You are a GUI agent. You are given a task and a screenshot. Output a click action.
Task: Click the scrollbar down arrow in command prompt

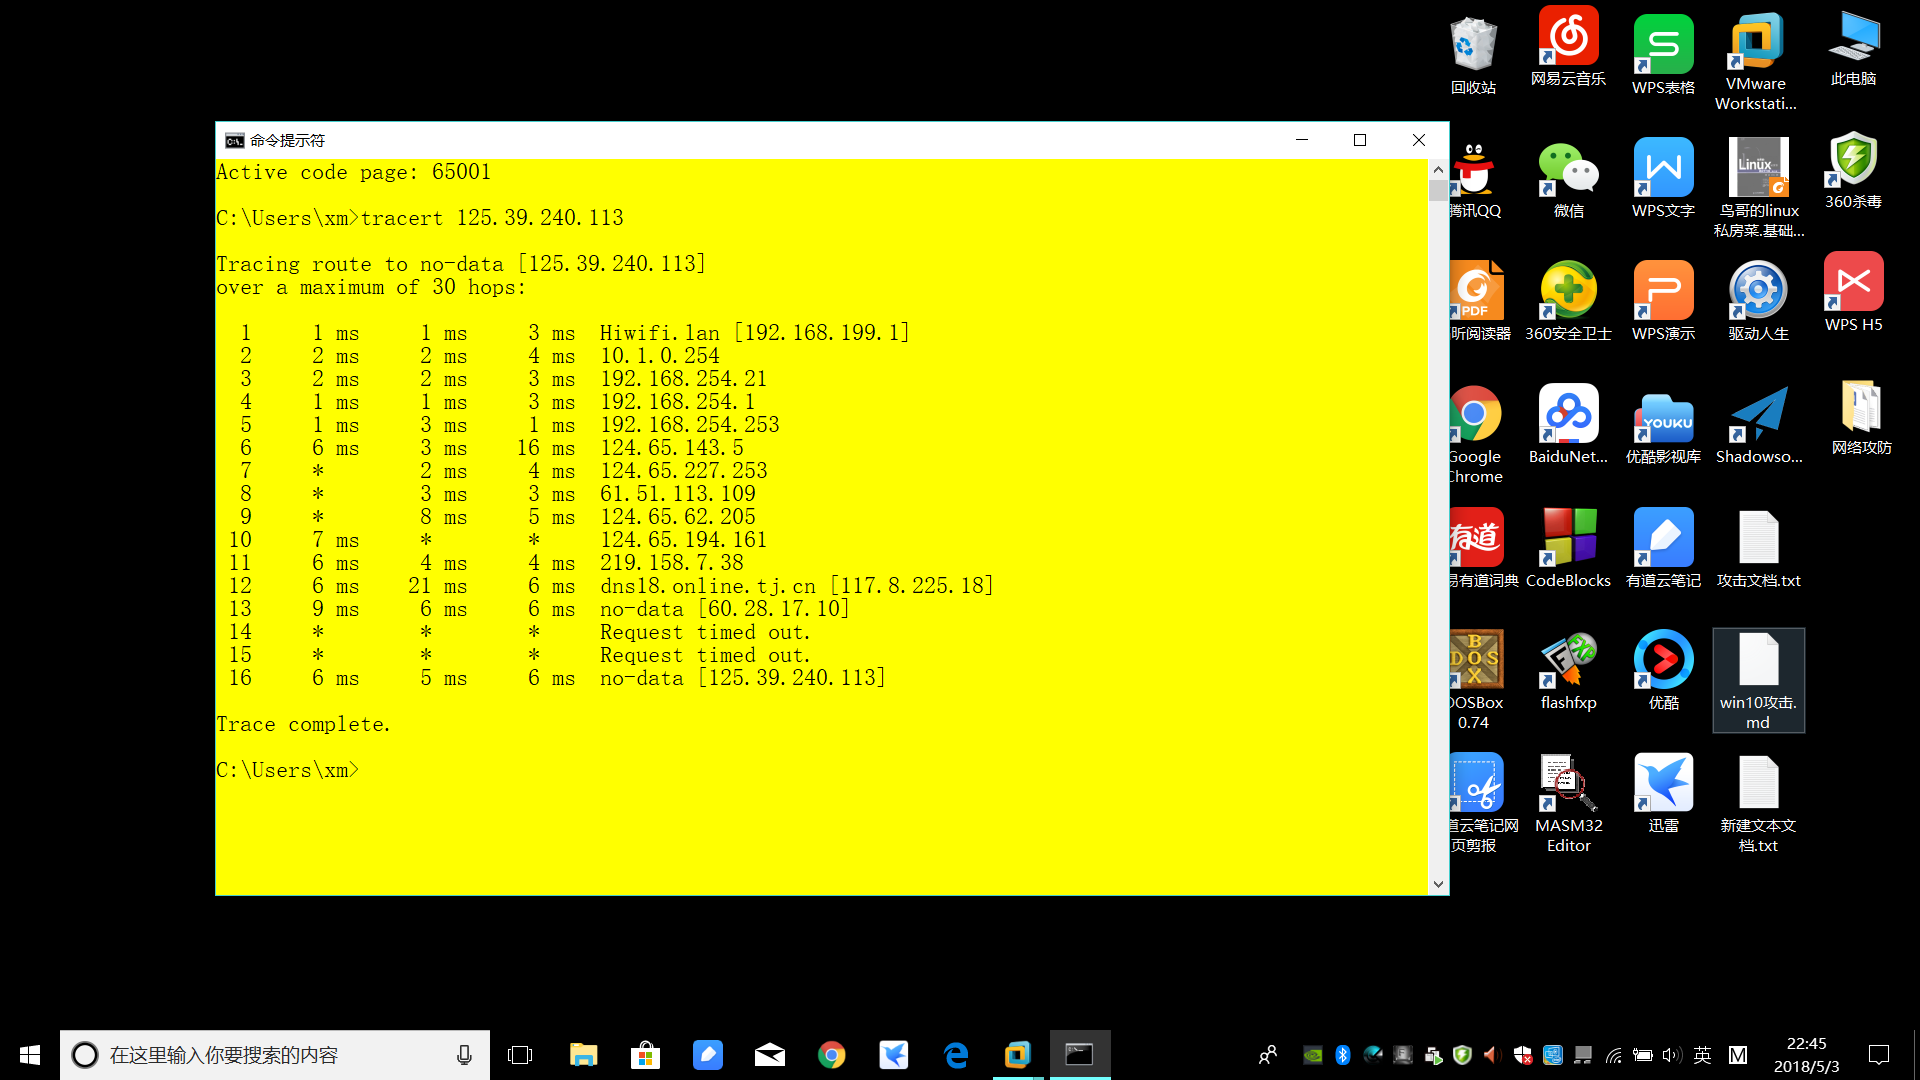(x=1438, y=884)
